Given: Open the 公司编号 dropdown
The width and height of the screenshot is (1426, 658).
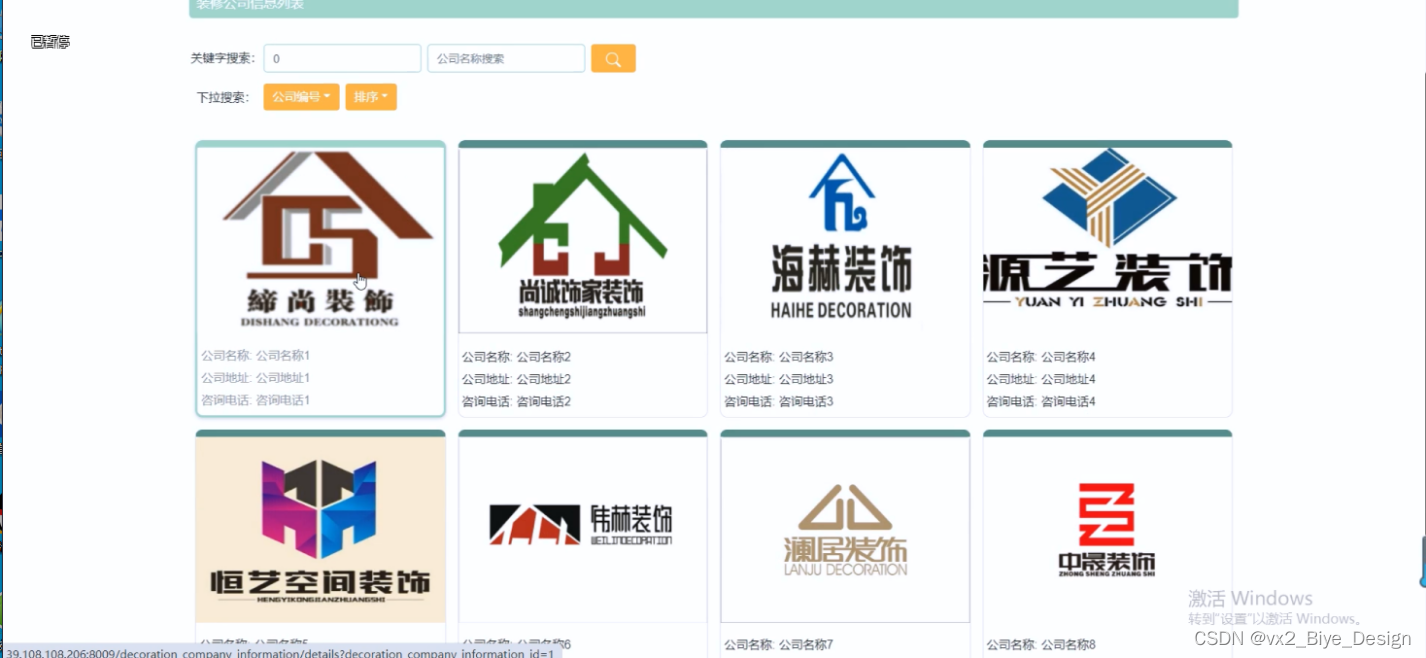Looking at the screenshot, I should (301, 97).
